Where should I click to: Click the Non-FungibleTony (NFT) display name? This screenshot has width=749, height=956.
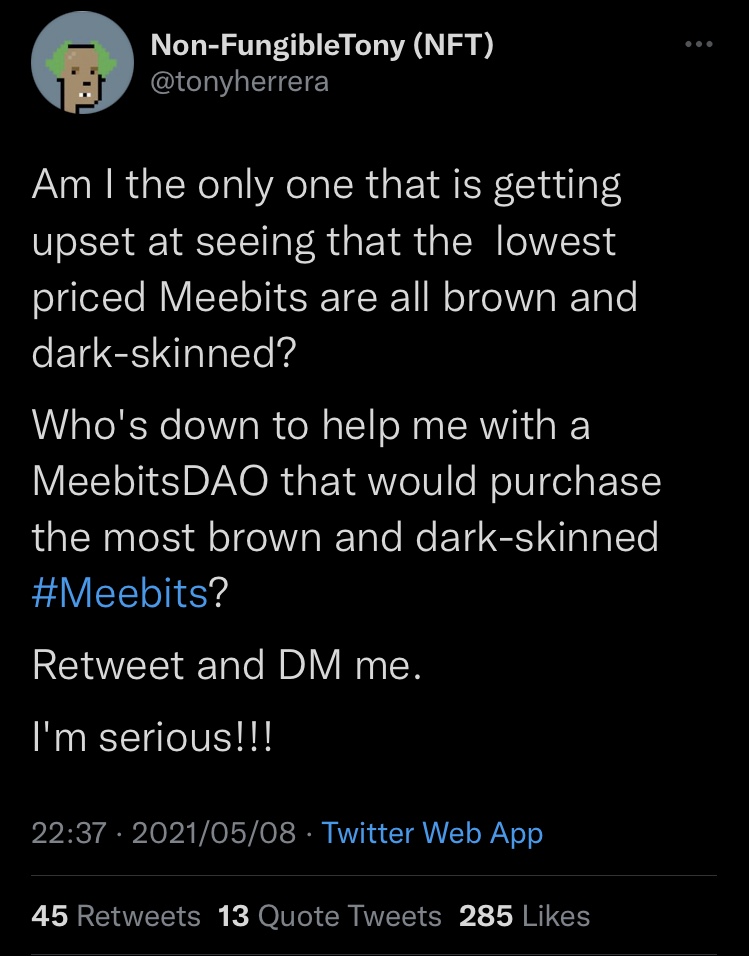point(320,45)
